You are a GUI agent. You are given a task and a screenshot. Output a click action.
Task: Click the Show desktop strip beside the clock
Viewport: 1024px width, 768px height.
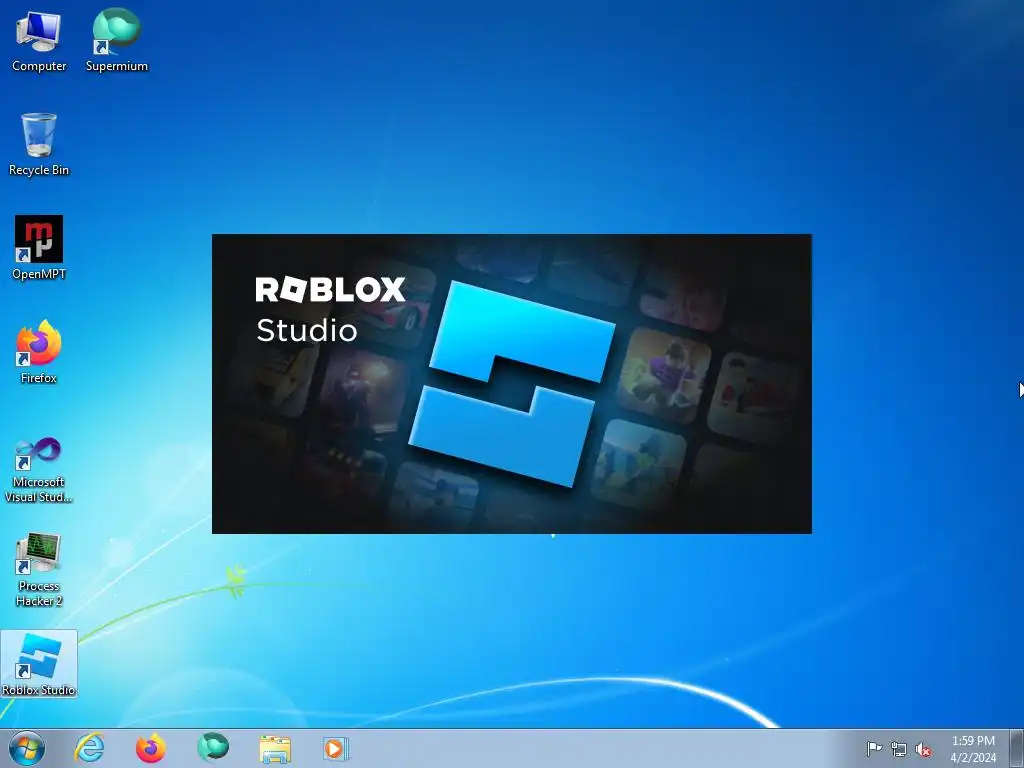tap(1017, 748)
